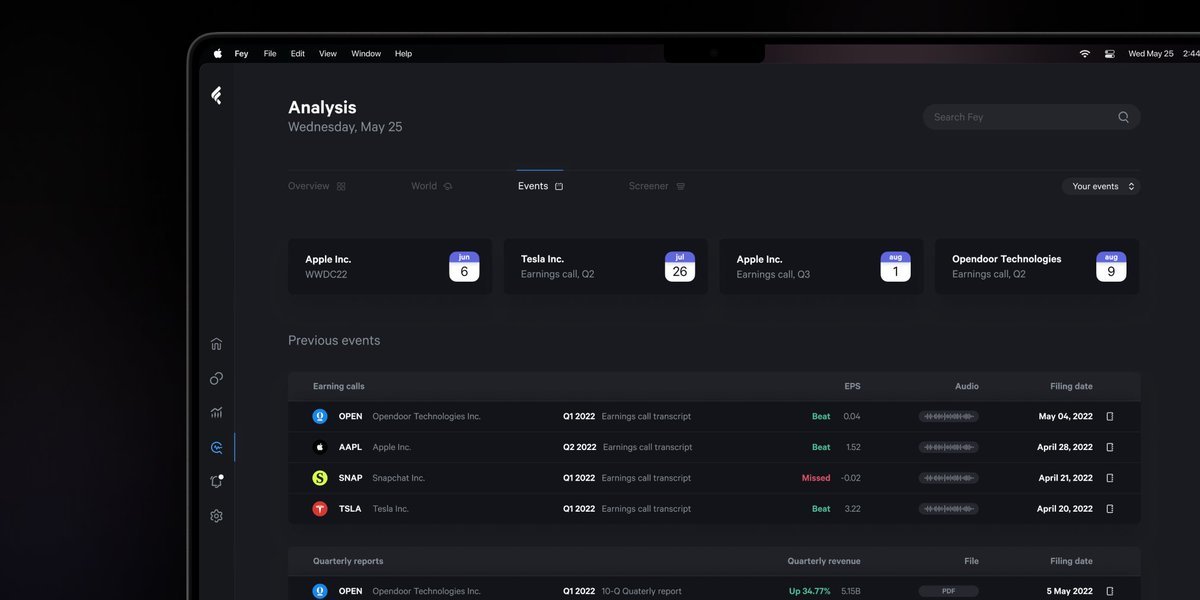Viewport: 1200px width, 600px height.
Task: Click the Missed EPS label for SNAP
Action: pyautogui.click(x=816, y=478)
